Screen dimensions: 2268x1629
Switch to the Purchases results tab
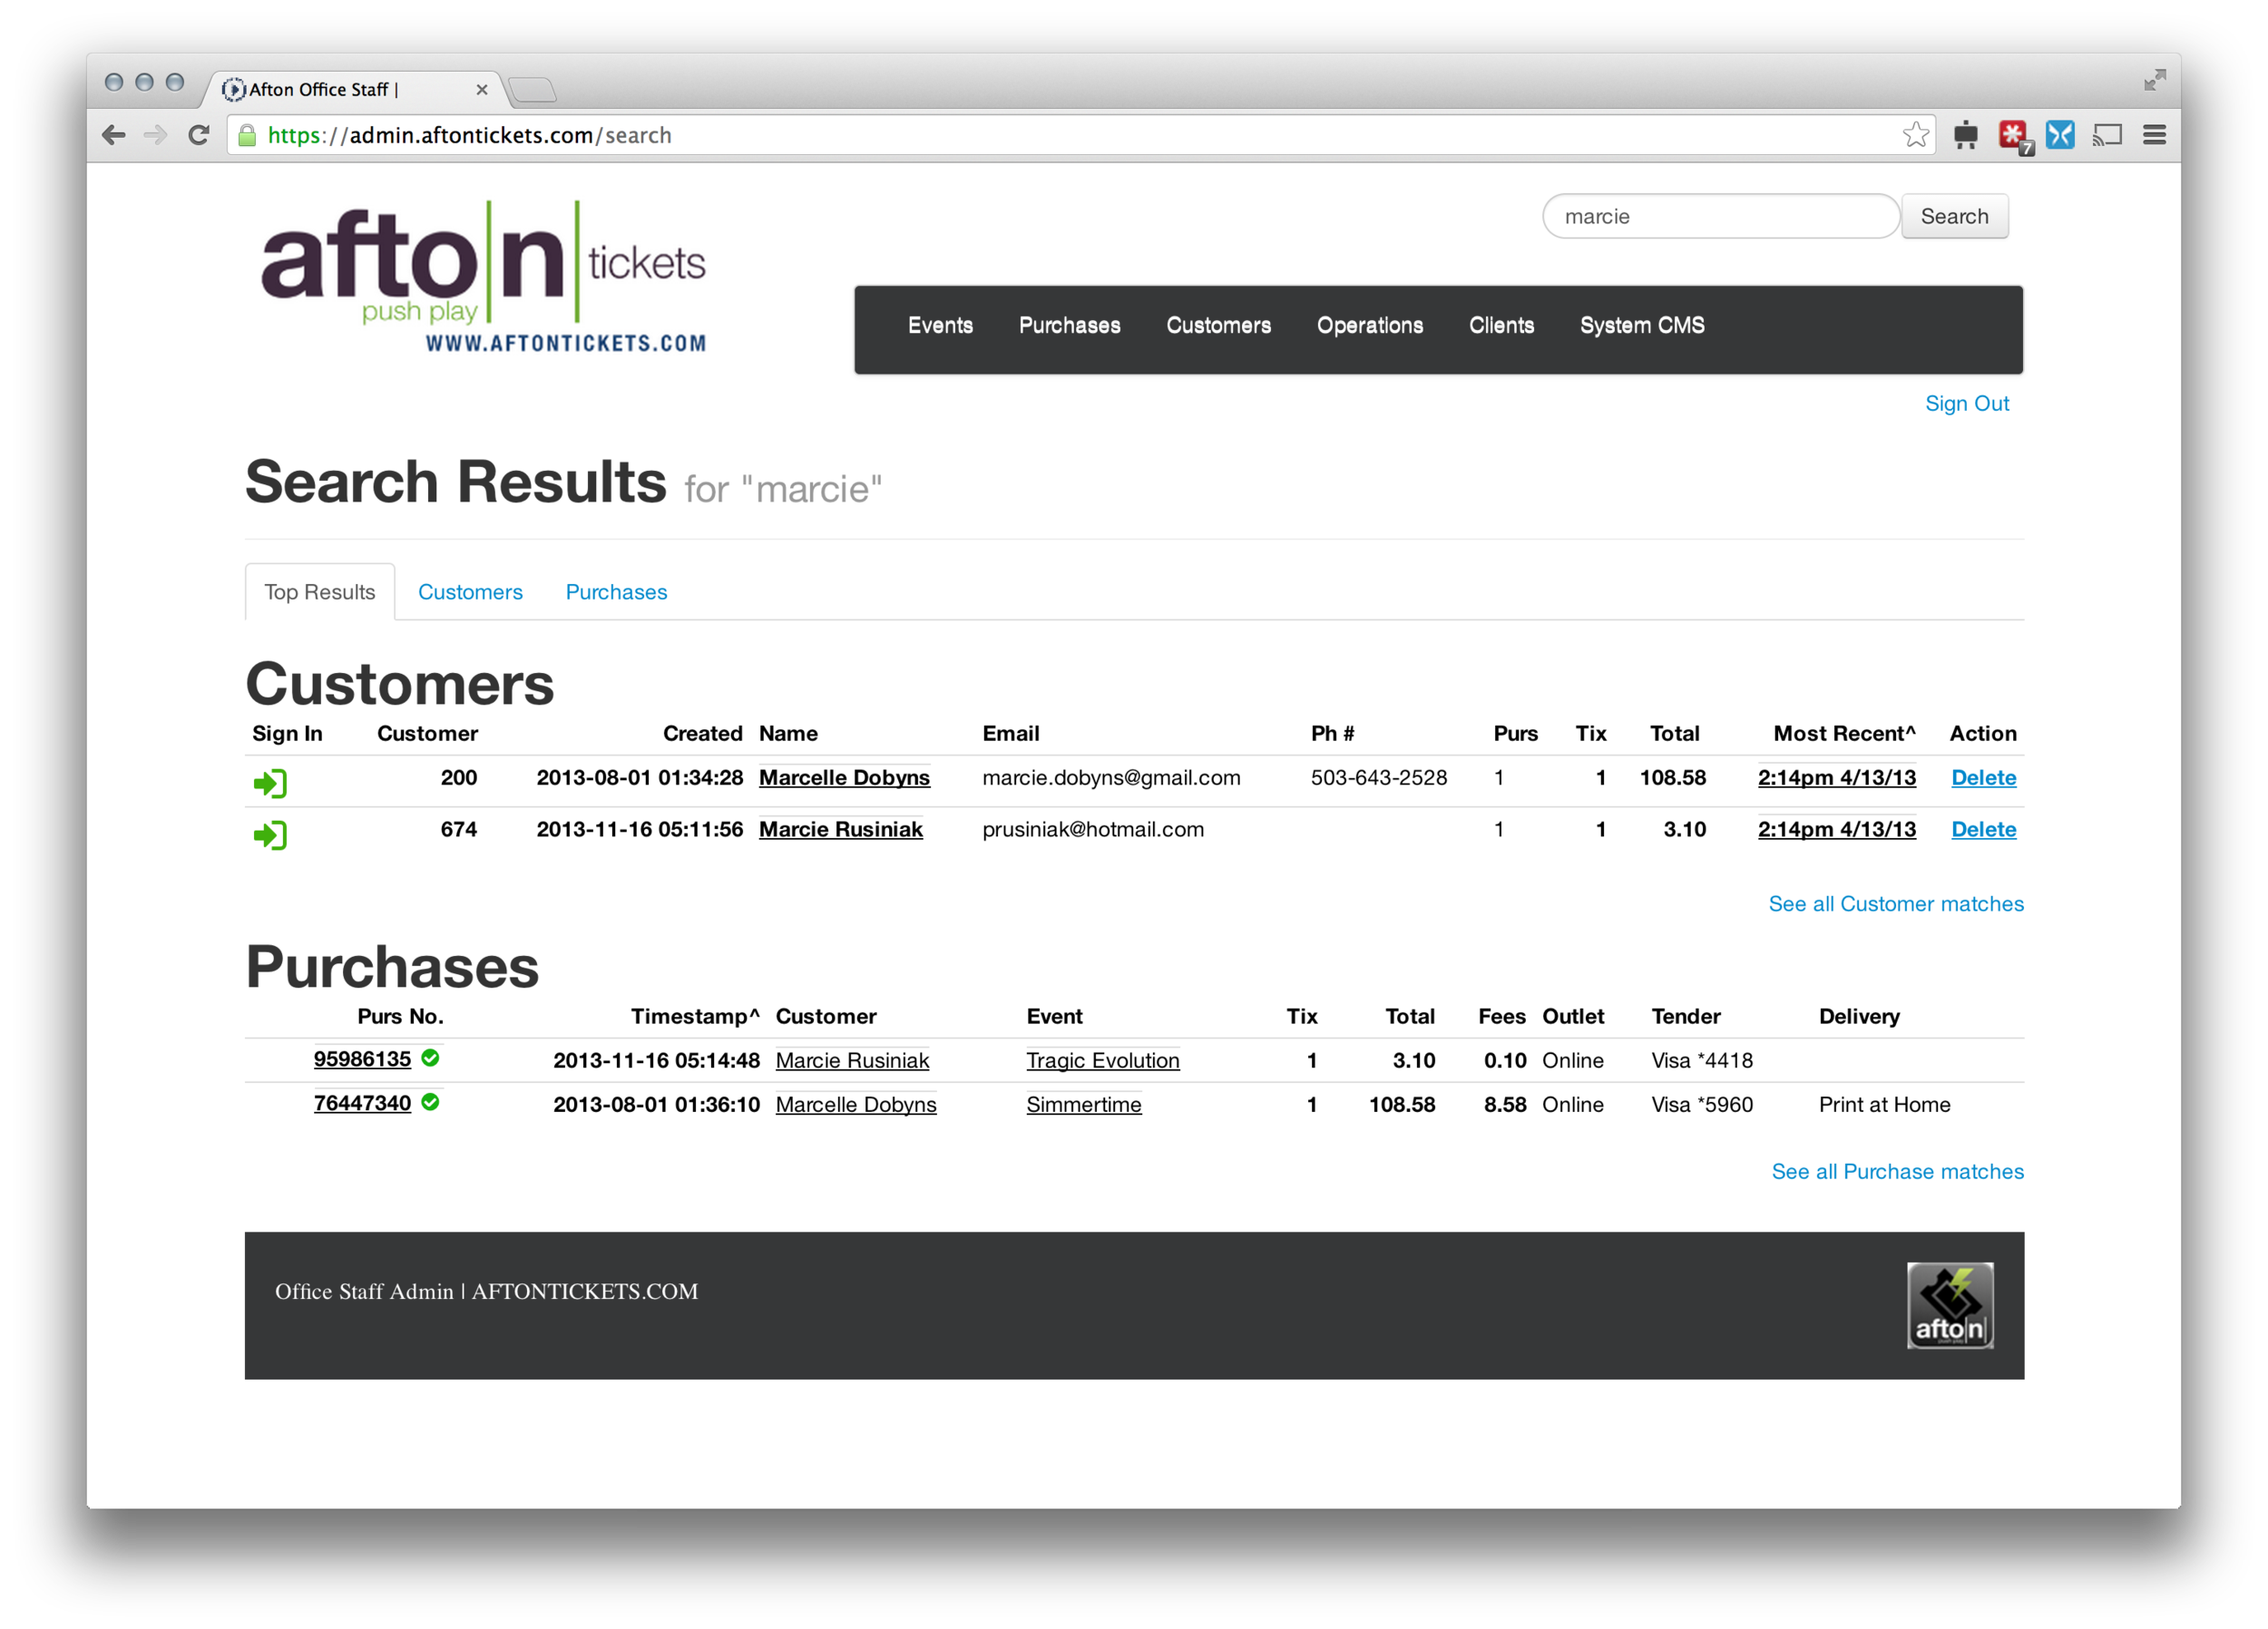pyautogui.click(x=616, y=592)
